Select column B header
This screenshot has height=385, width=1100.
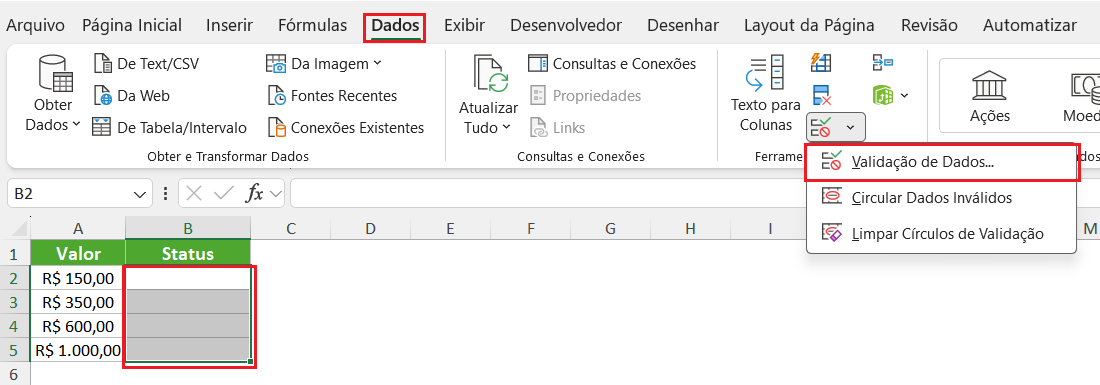tap(188, 228)
